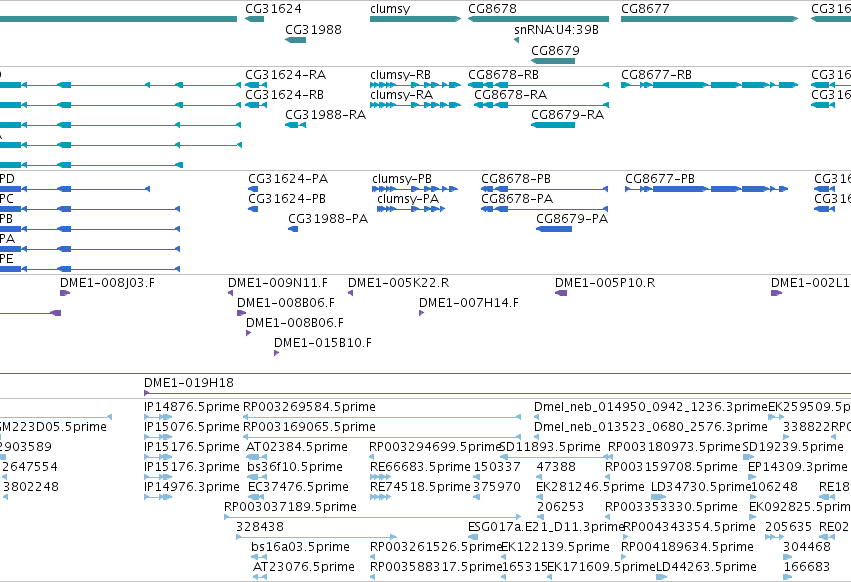
Task: Select the feature labeled 47388
Action: coord(556,467)
